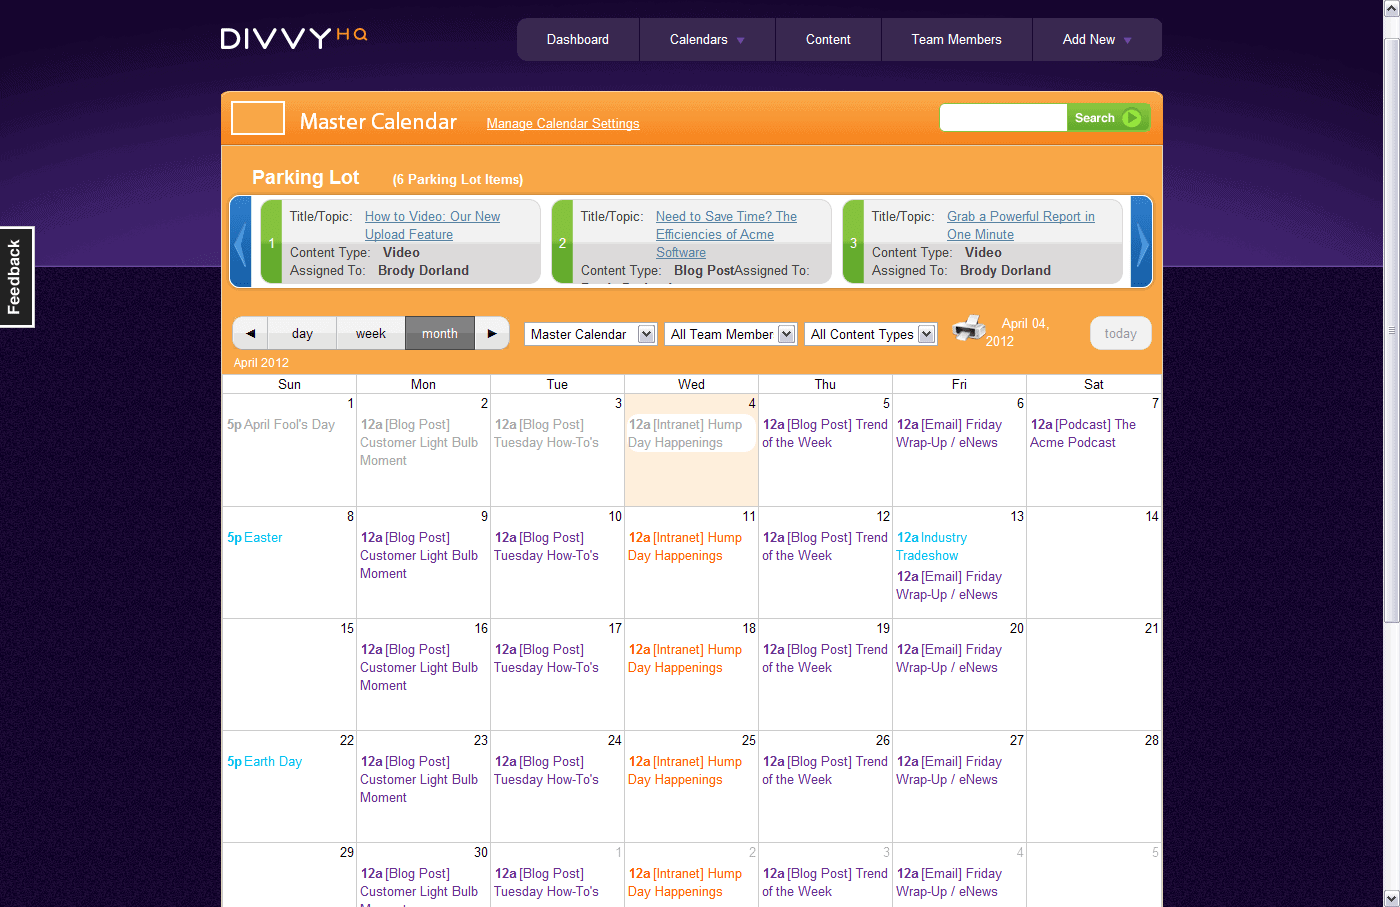Switch to week view
Screen dimensions: 1400x907
[x=370, y=332]
